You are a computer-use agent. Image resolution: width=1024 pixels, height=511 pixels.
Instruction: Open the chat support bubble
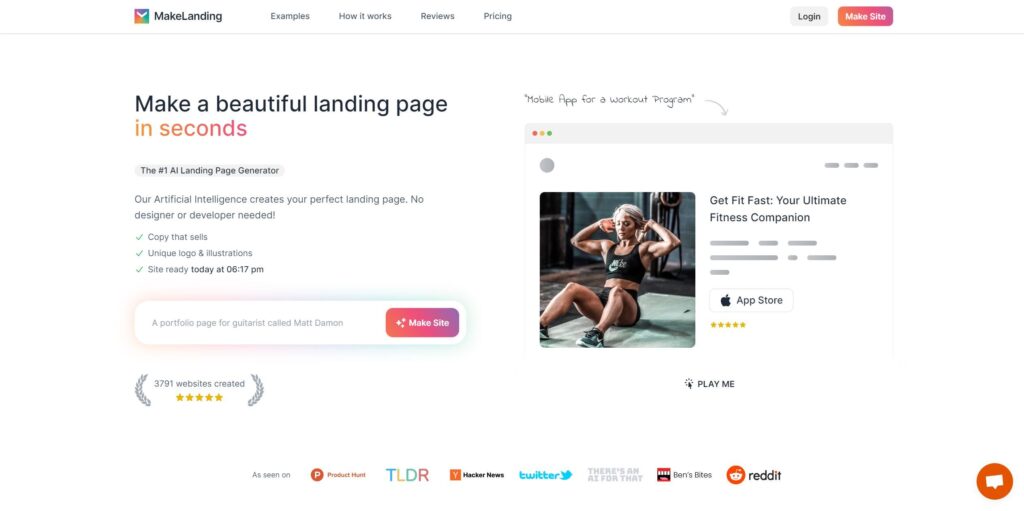[994, 482]
